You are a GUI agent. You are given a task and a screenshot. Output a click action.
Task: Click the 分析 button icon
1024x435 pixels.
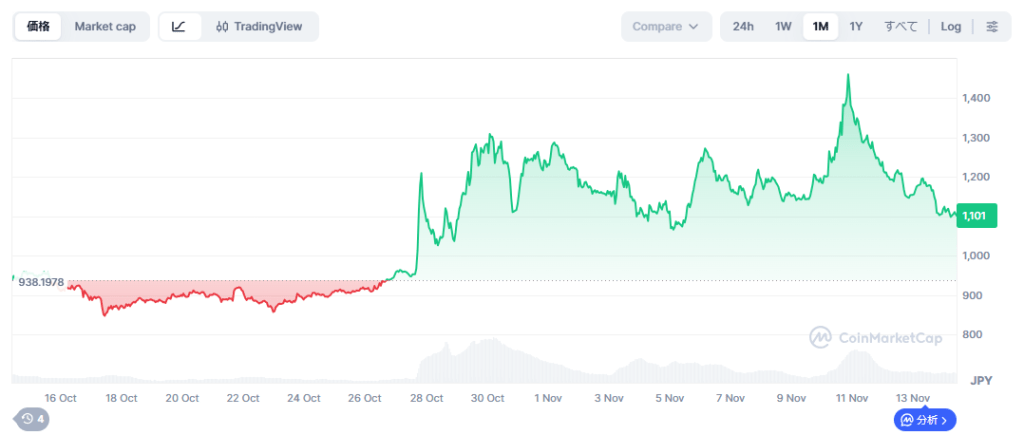click(907, 420)
